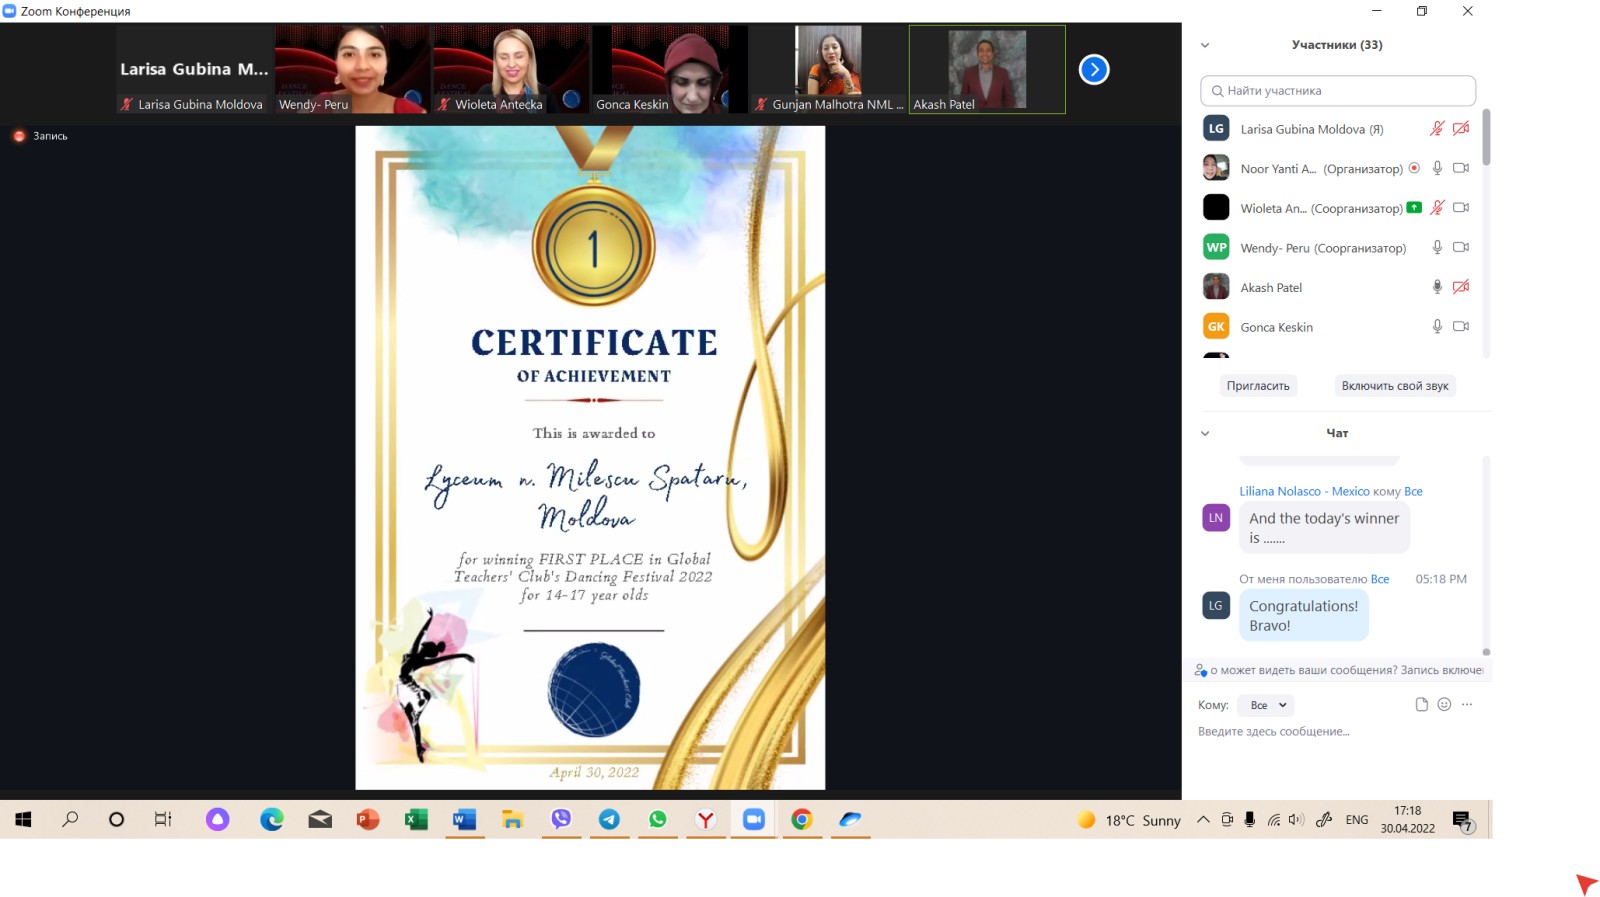Toggle Larisa Gubina's muted microphone icon
Viewport: 1600px width, 897px height.
click(1437, 129)
